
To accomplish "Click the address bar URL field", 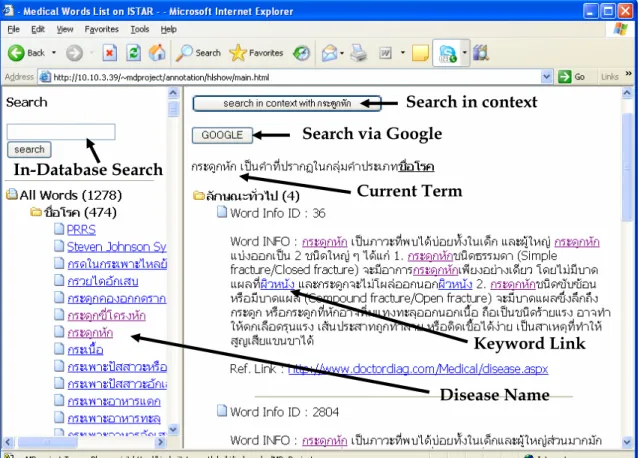I will coord(296,77).
